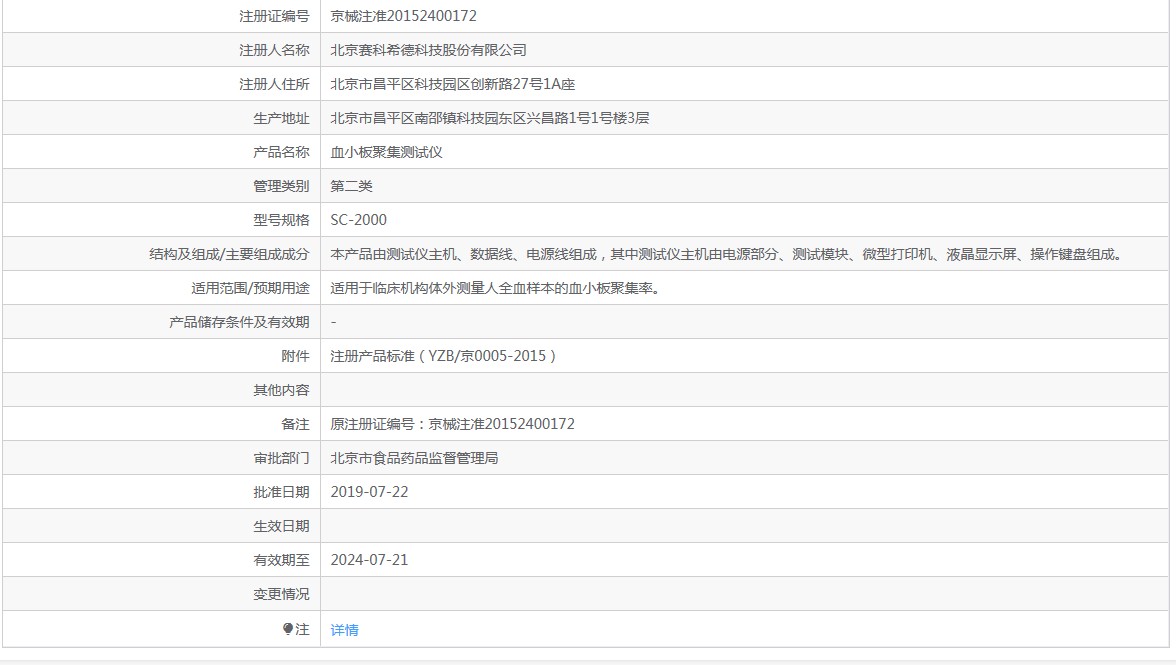Click the 附件 row label
This screenshot has width=1176, height=665.
[x=296, y=356]
